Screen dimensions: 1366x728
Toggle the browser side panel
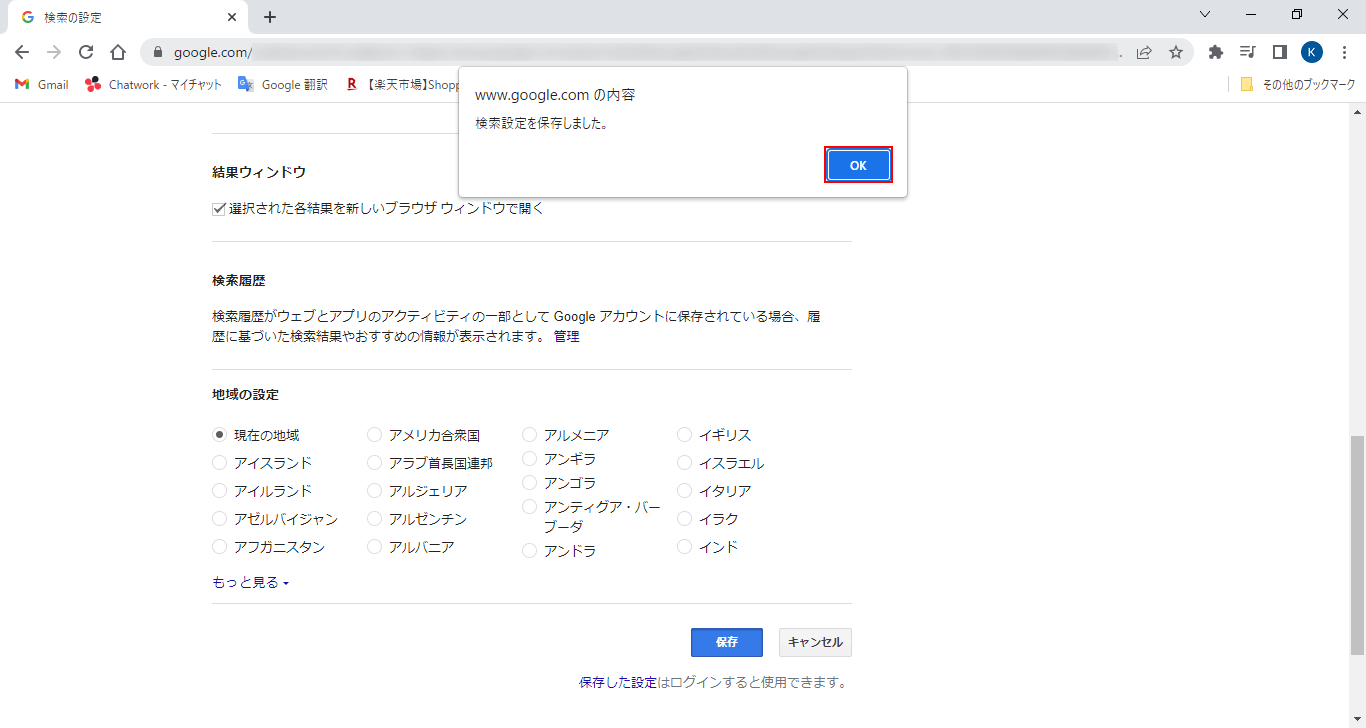1280,52
